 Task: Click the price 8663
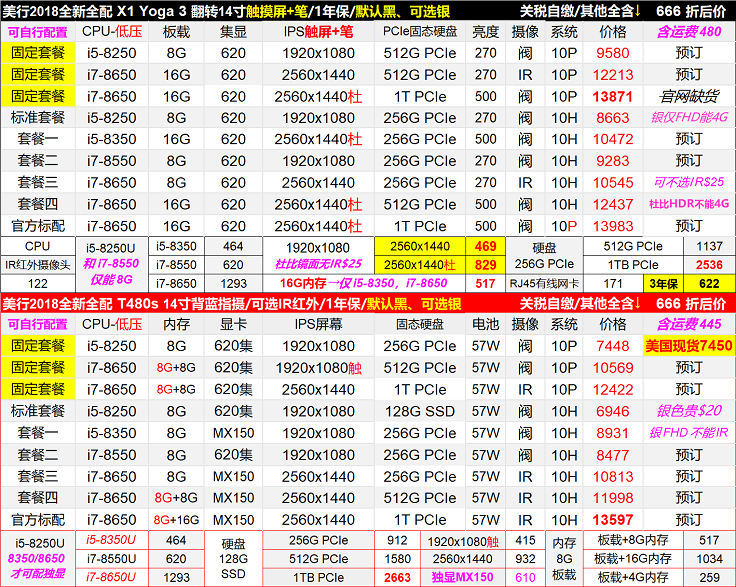[613, 118]
